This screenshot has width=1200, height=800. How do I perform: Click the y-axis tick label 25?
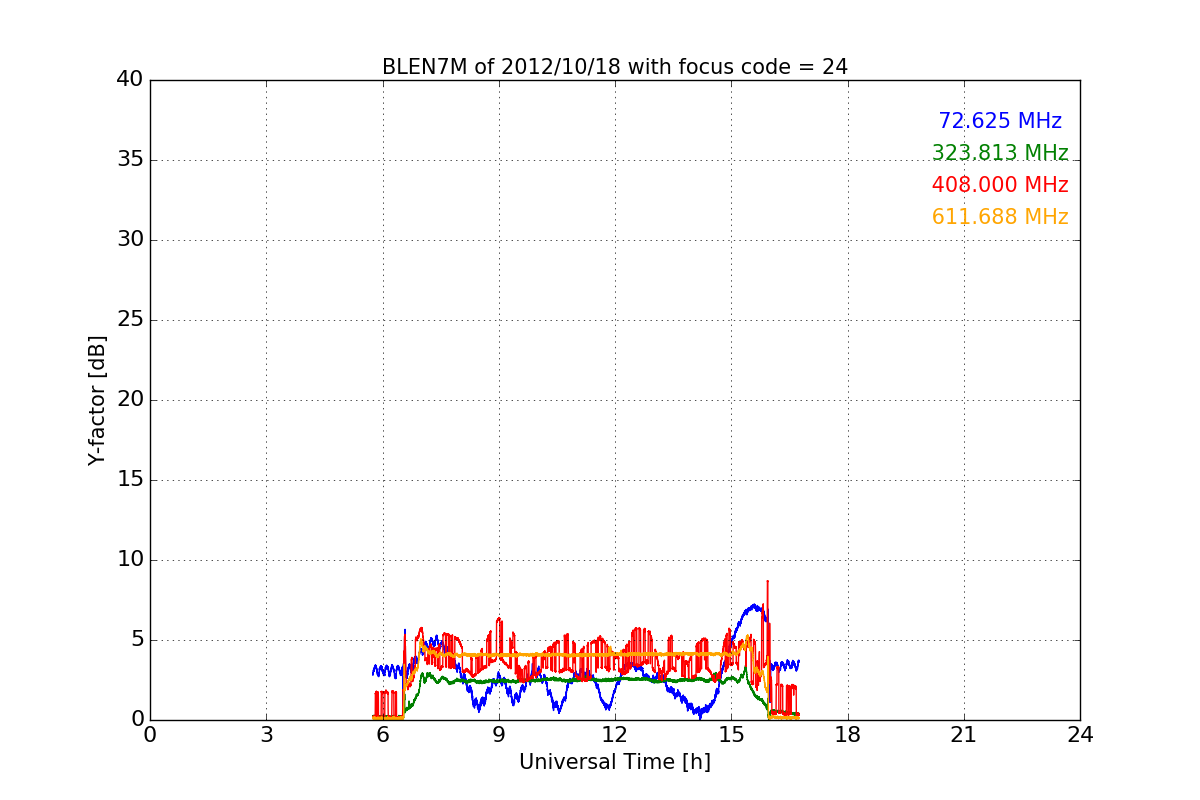pyautogui.click(x=129, y=320)
